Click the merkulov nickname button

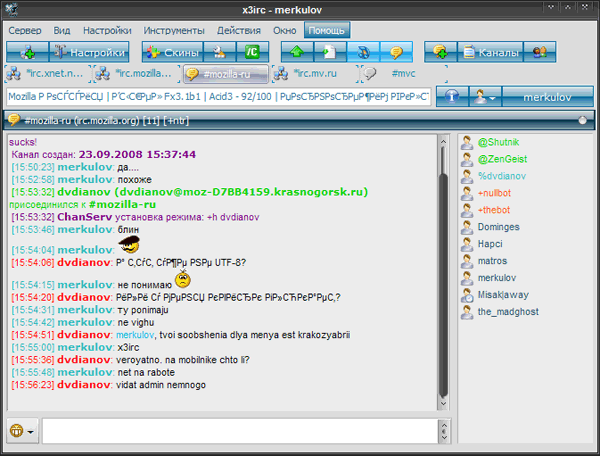click(548, 96)
